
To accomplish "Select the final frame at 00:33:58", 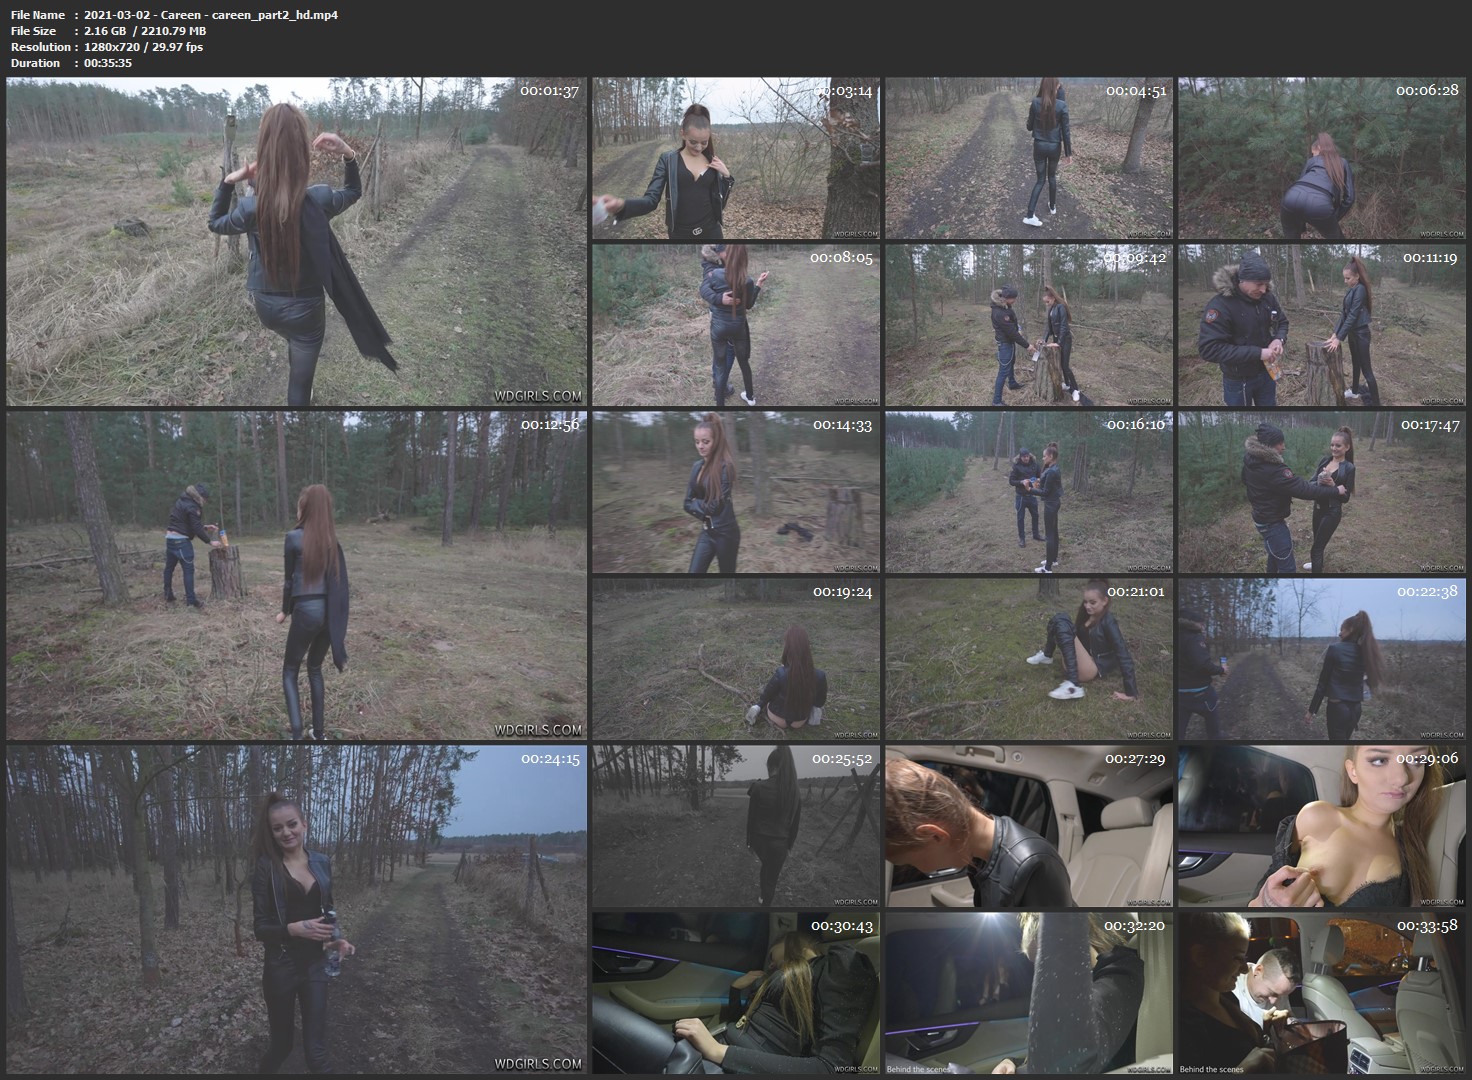I will [1322, 992].
